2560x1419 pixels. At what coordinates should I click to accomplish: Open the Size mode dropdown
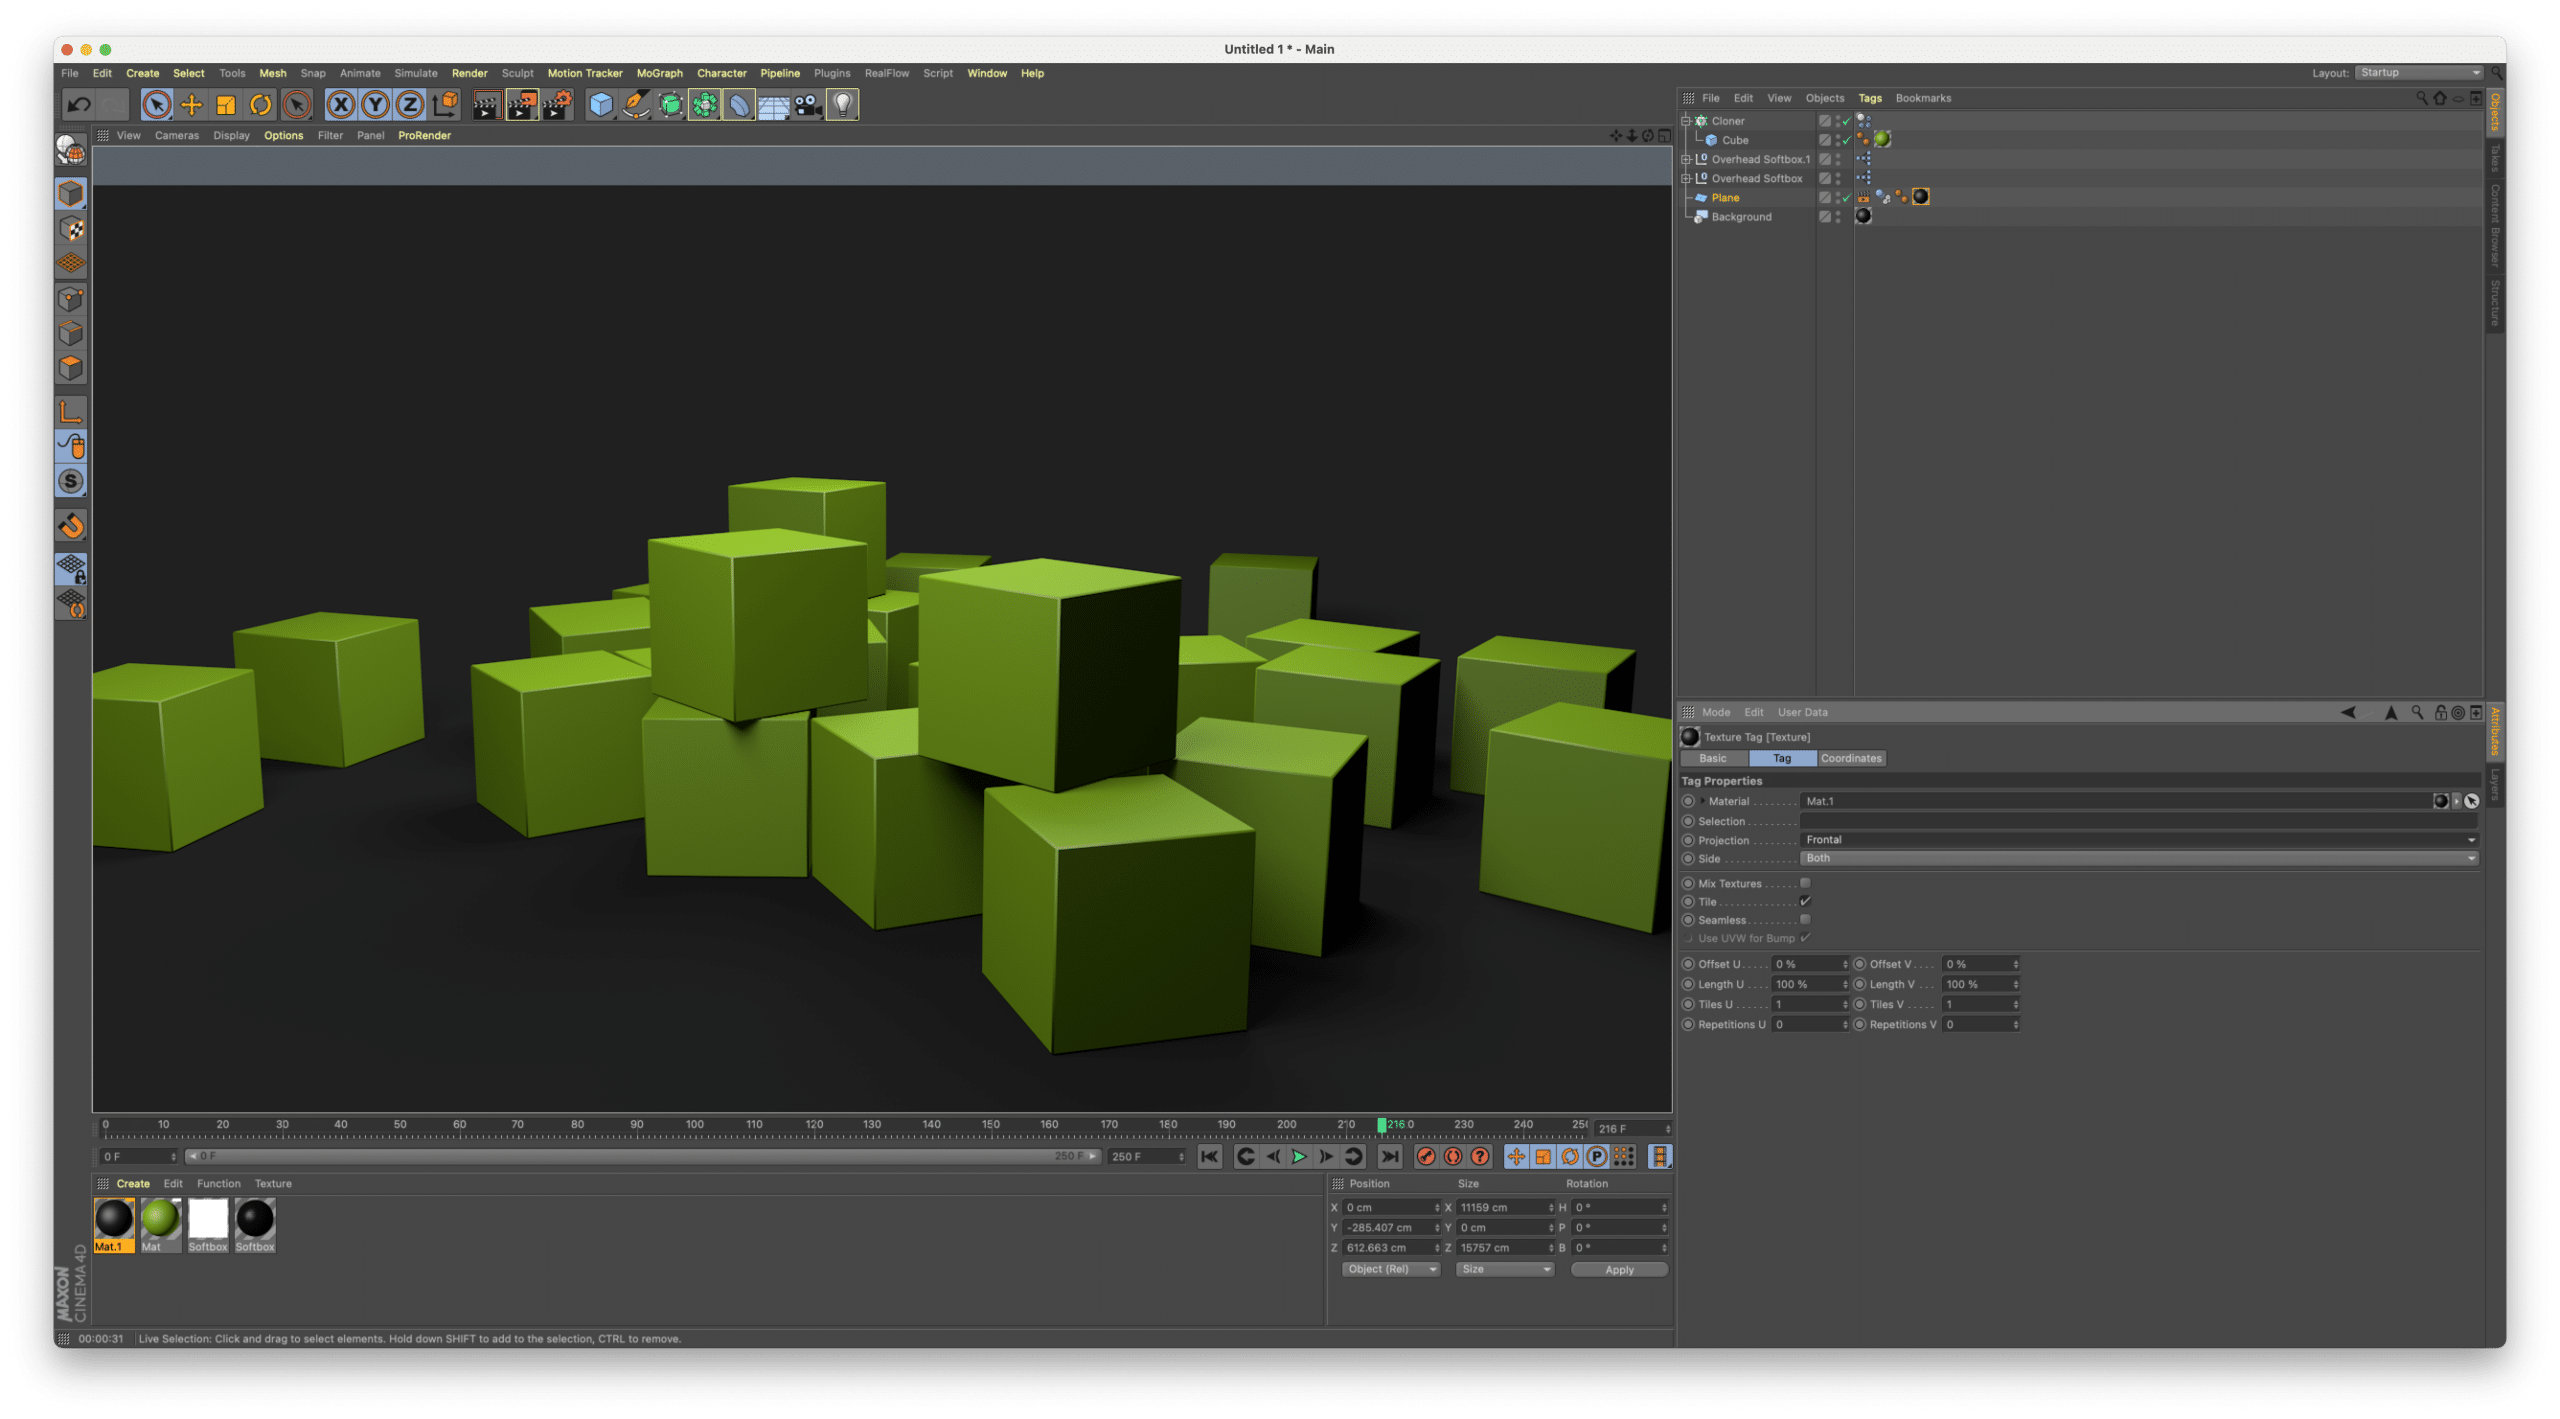pos(1505,1269)
